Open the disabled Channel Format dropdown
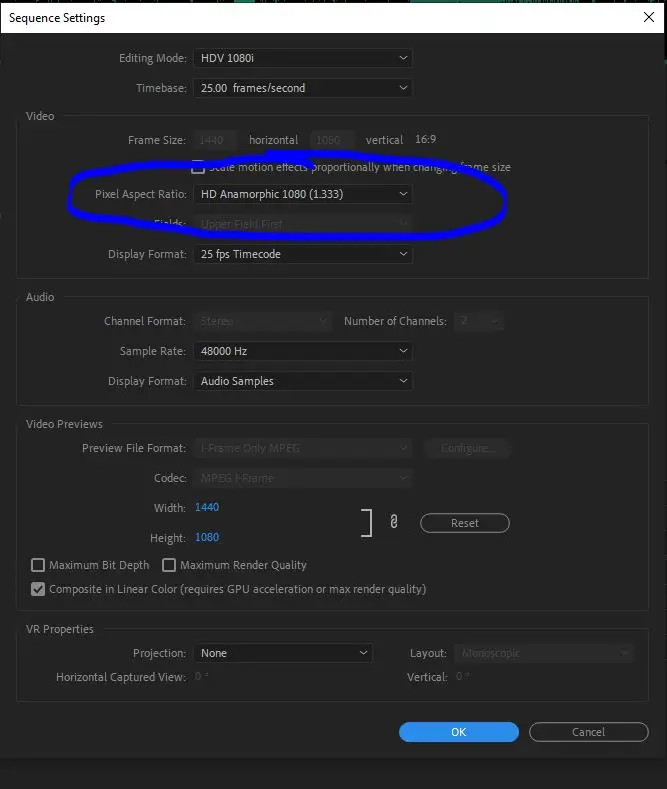667x789 pixels. pos(263,321)
